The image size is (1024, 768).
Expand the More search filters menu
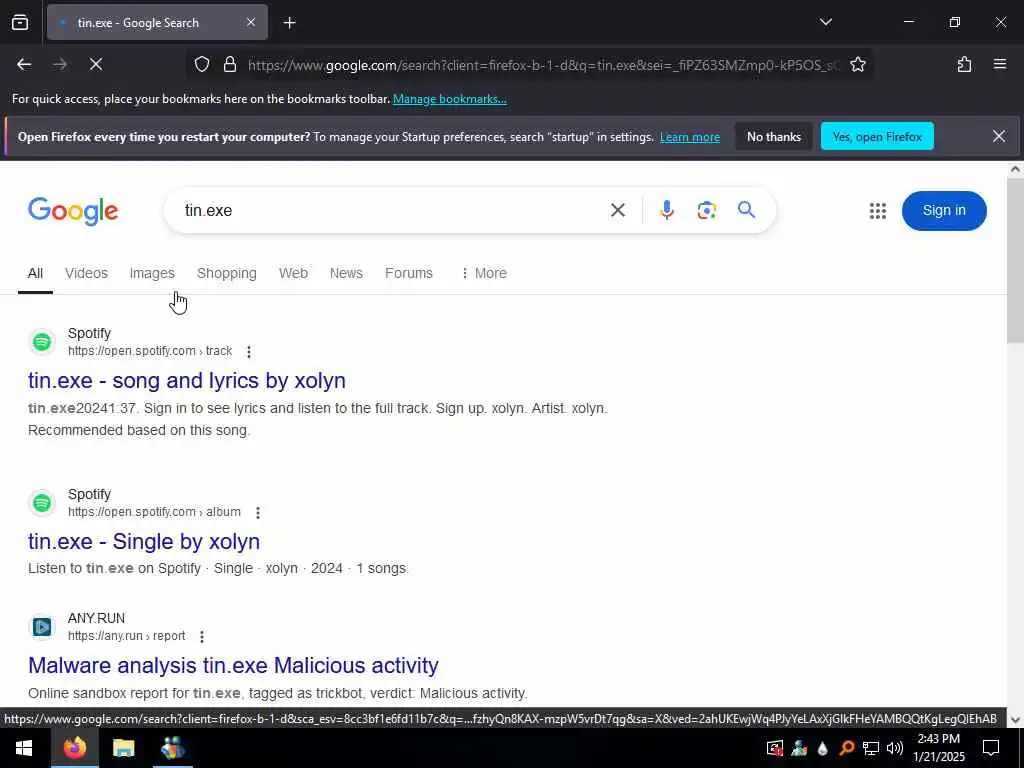(483, 273)
